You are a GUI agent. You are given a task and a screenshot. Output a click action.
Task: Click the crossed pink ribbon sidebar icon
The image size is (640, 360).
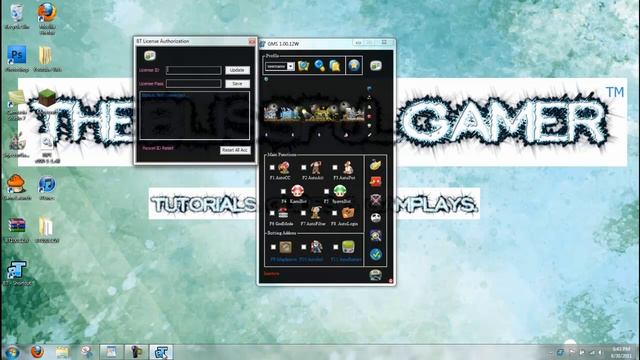tap(376, 200)
